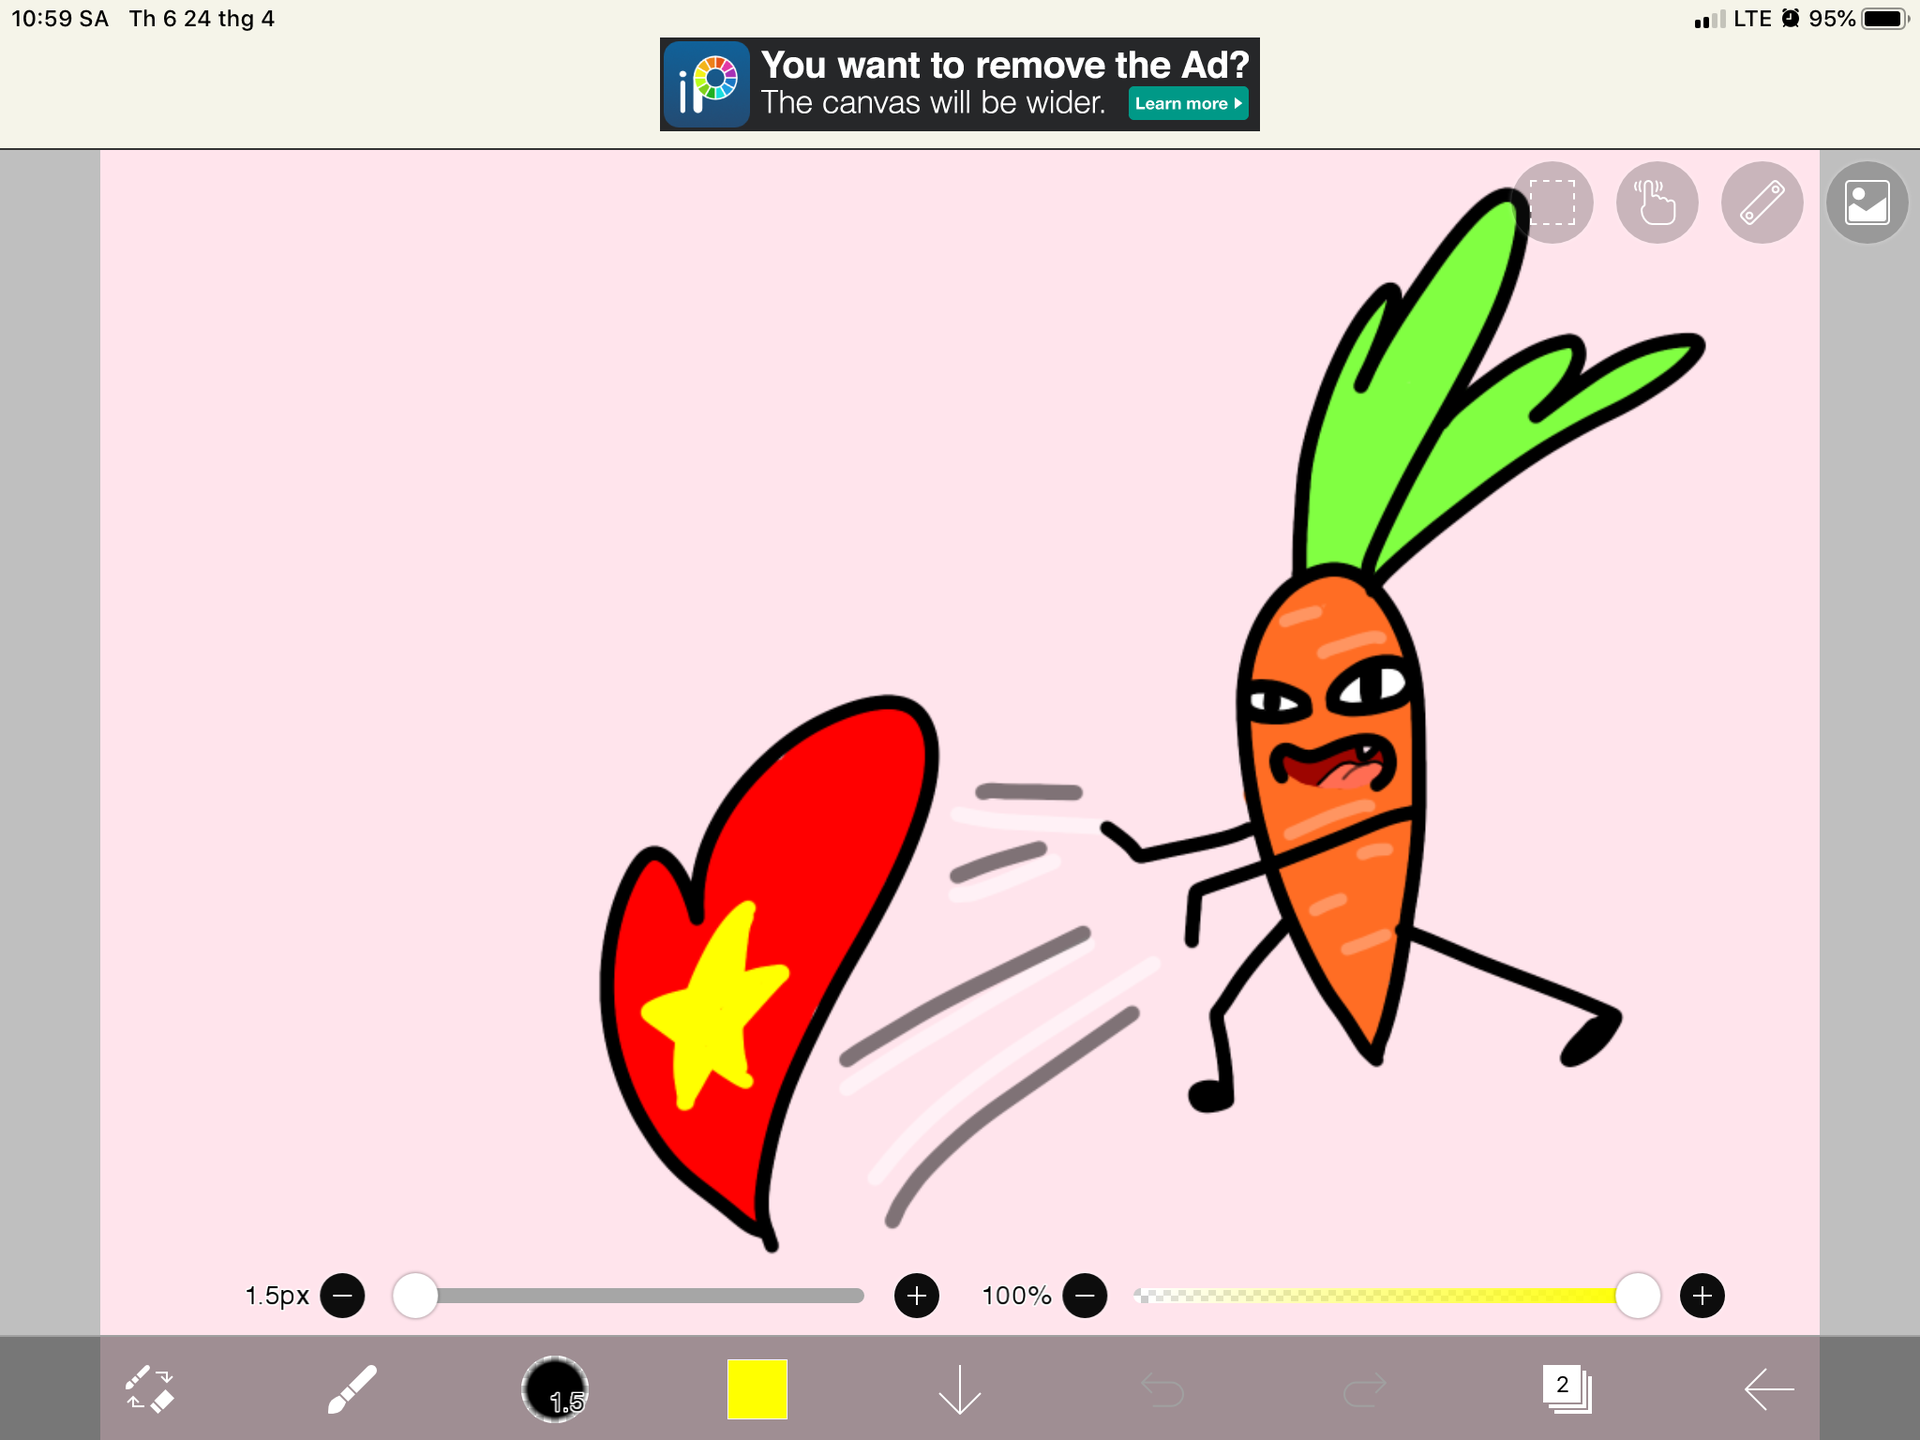Open the selection area tool
Screen dimensions: 1920x1440
coord(1552,203)
